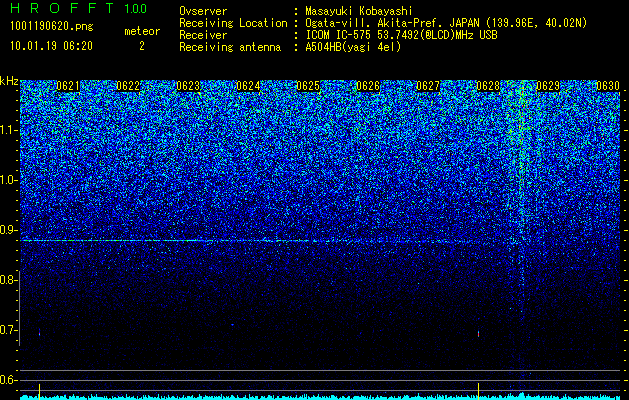Click the 0.8 kHz frequency label

(9, 280)
